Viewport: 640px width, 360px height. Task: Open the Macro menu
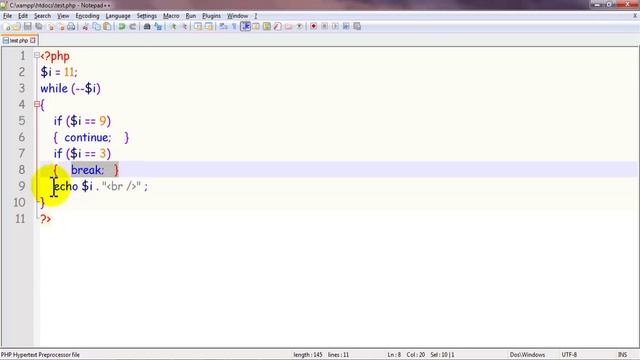[x=171, y=16]
